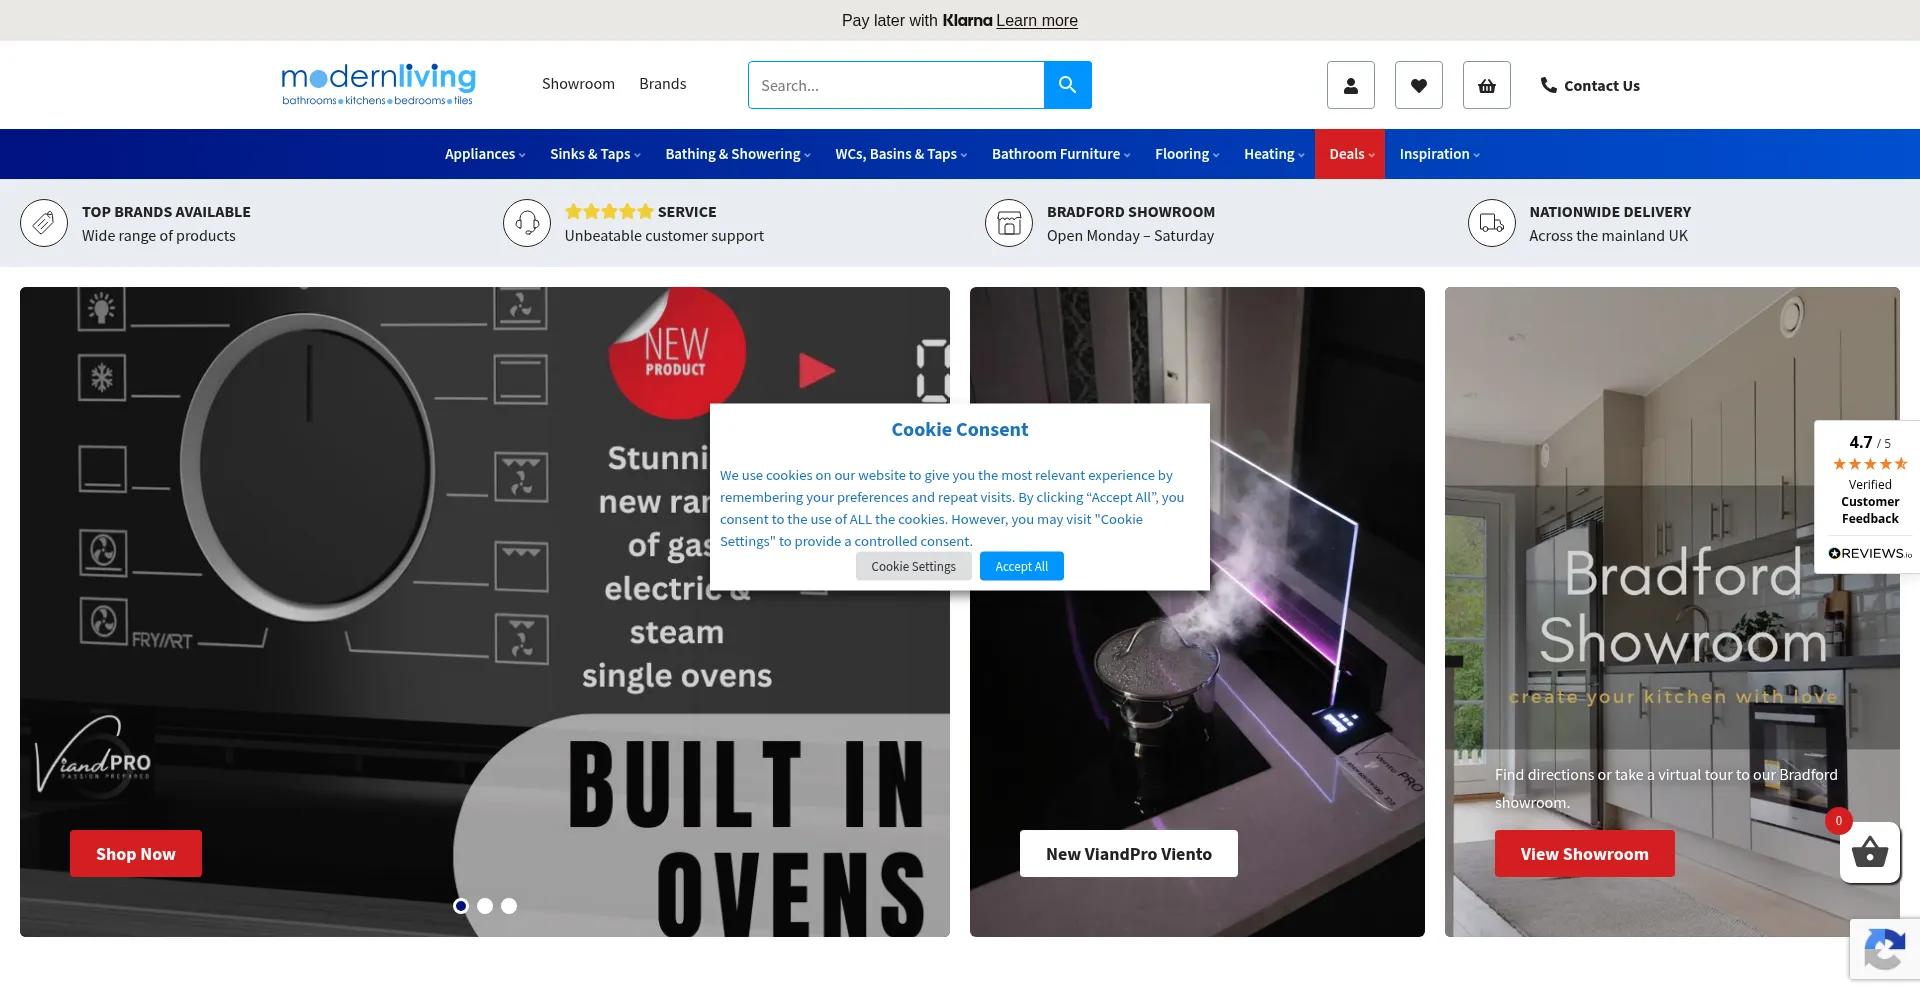Select the first carousel slide dot
1920x993 pixels.
[x=461, y=905]
